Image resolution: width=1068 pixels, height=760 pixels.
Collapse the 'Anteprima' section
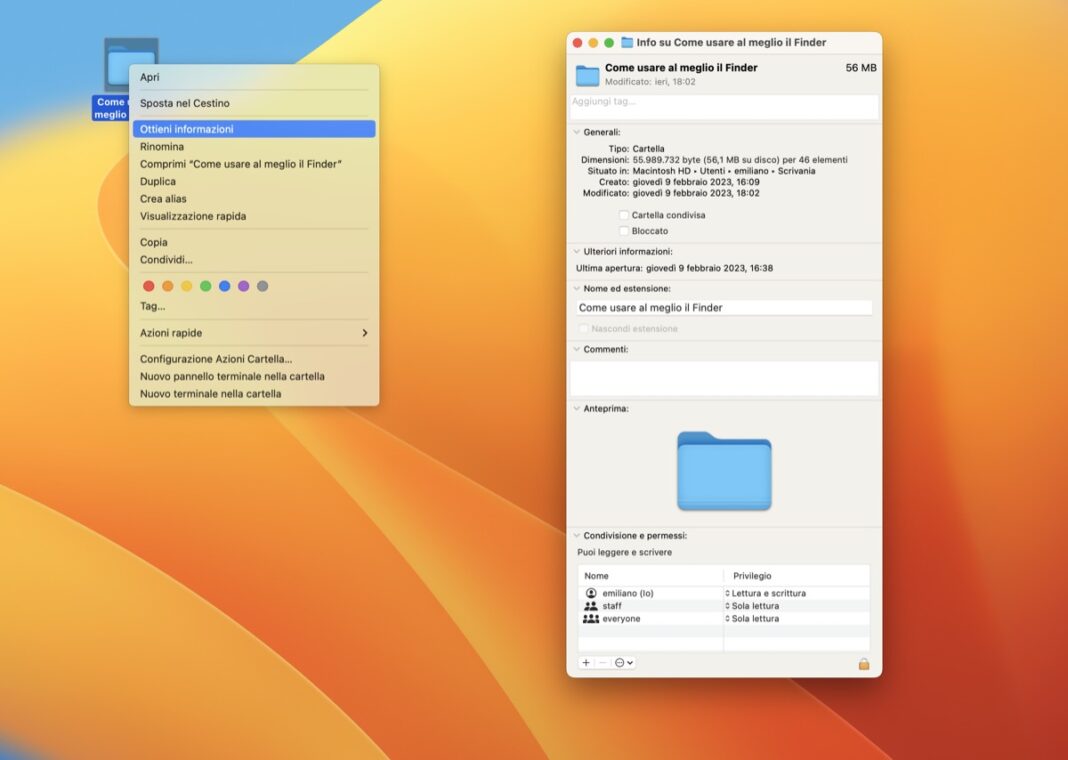(575, 408)
